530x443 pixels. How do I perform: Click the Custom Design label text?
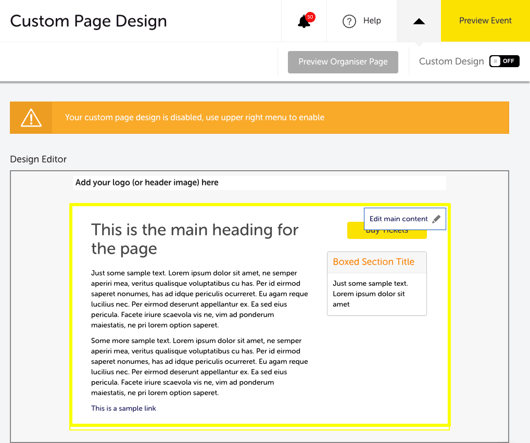pyautogui.click(x=451, y=61)
